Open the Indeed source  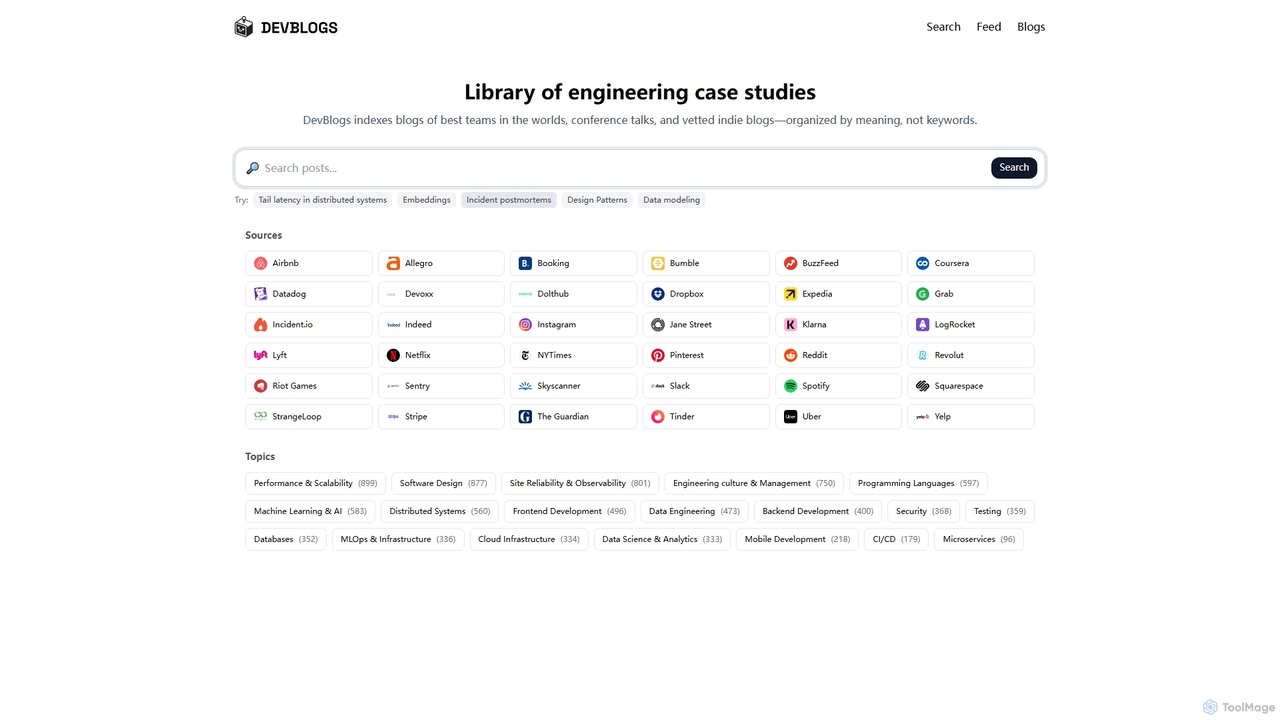pos(441,325)
